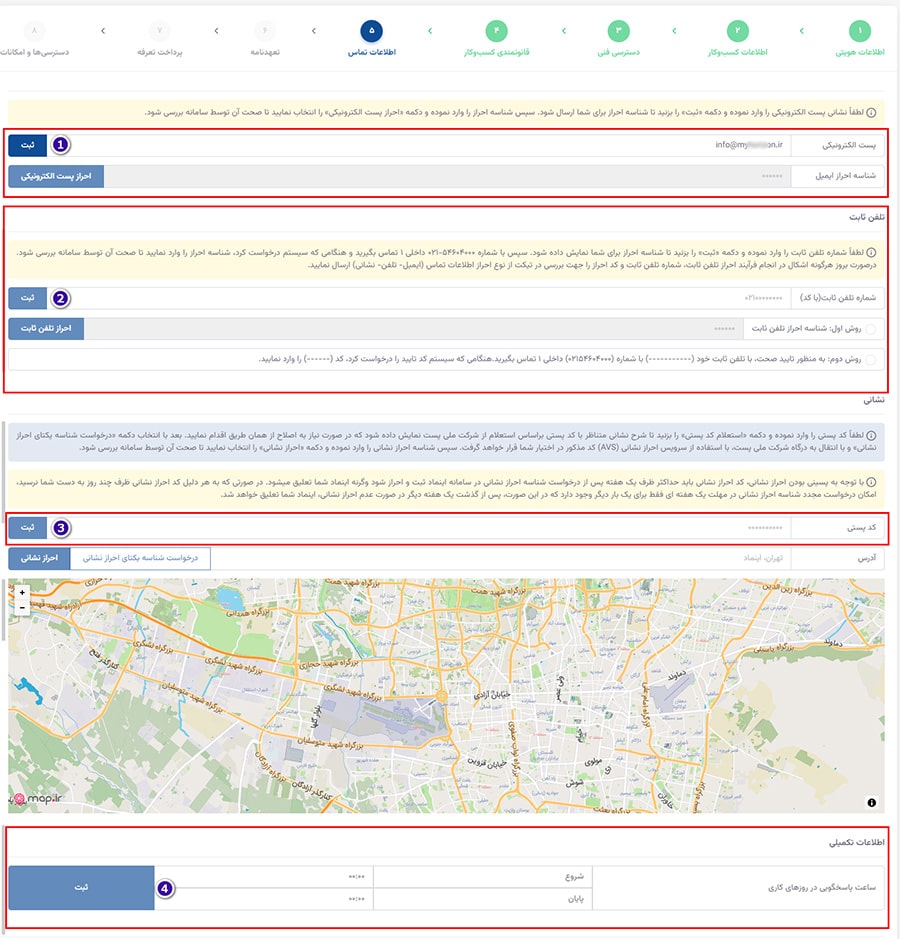Image resolution: width=900 pixels, height=939 pixels.
Task: Click ثبت button next to email field
Action: click(x=28, y=145)
